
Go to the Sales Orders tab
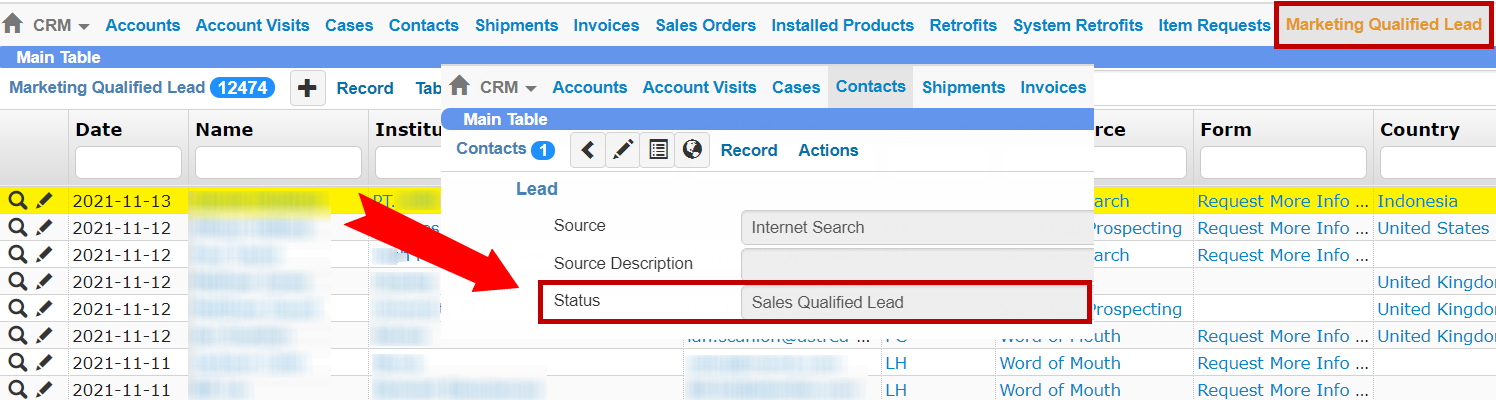[x=705, y=25]
